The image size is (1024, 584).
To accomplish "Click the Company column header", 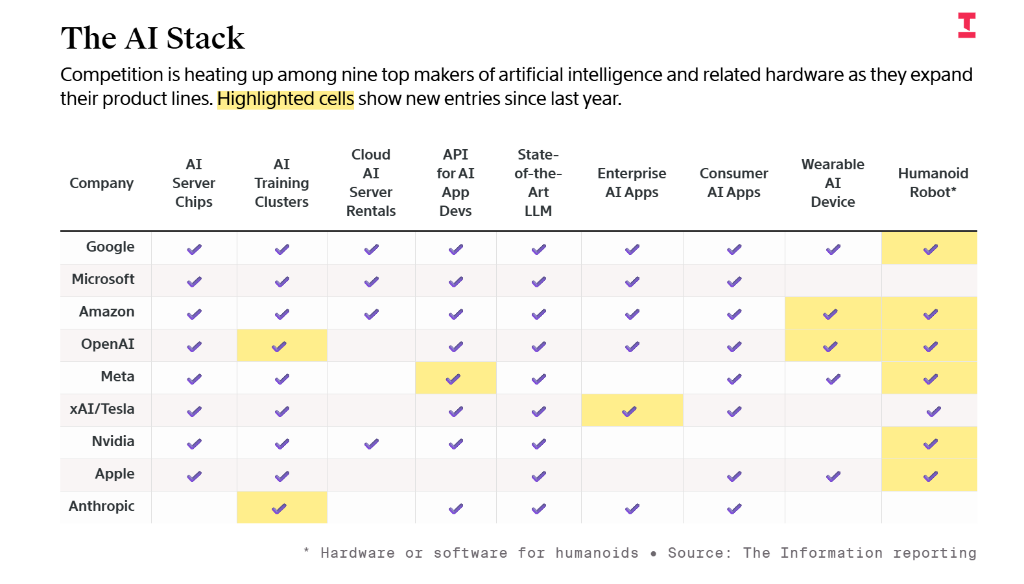I will click(x=101, y=183).
